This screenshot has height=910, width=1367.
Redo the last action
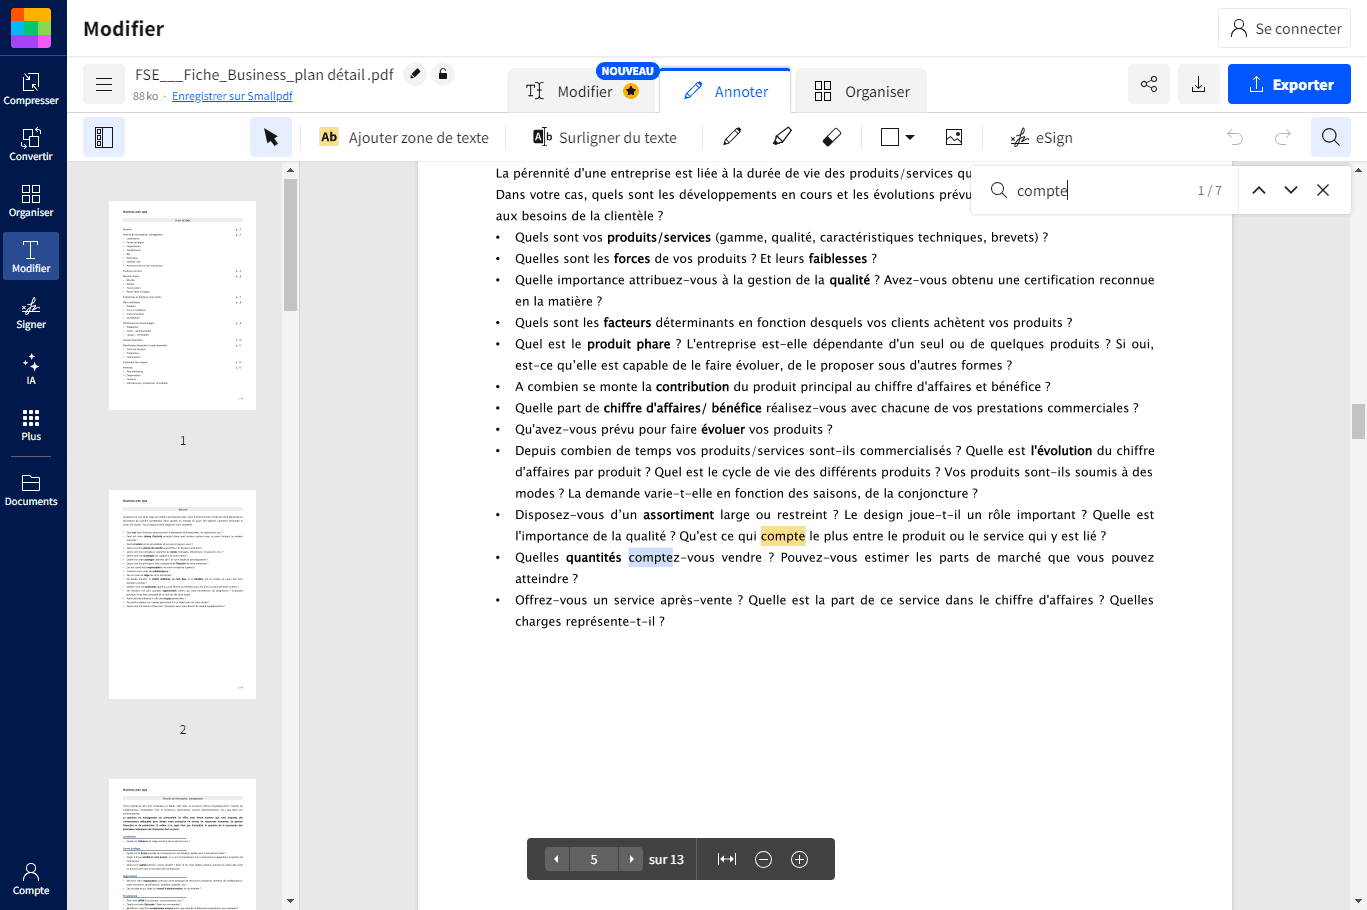(1282, 137)
